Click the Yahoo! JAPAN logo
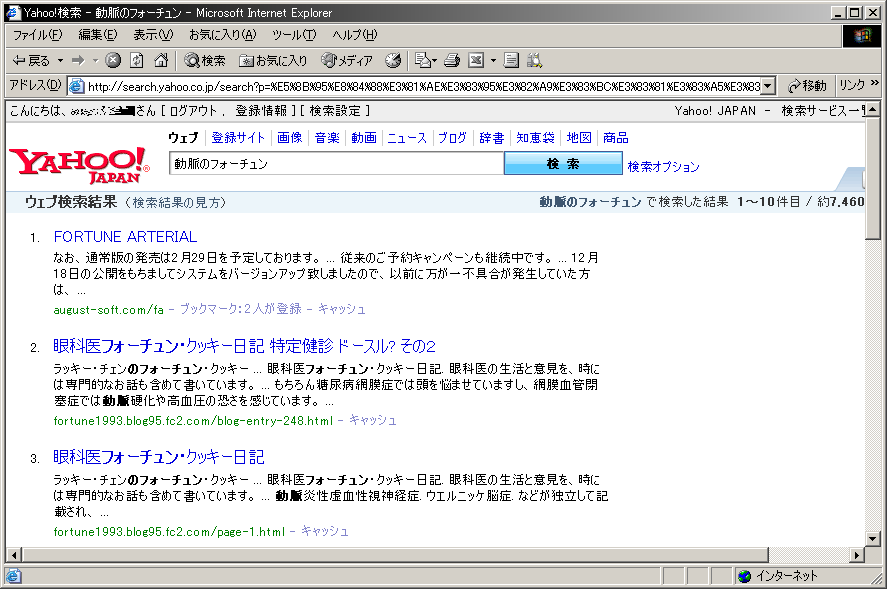The image size is (887, 589). click(80, 165)
